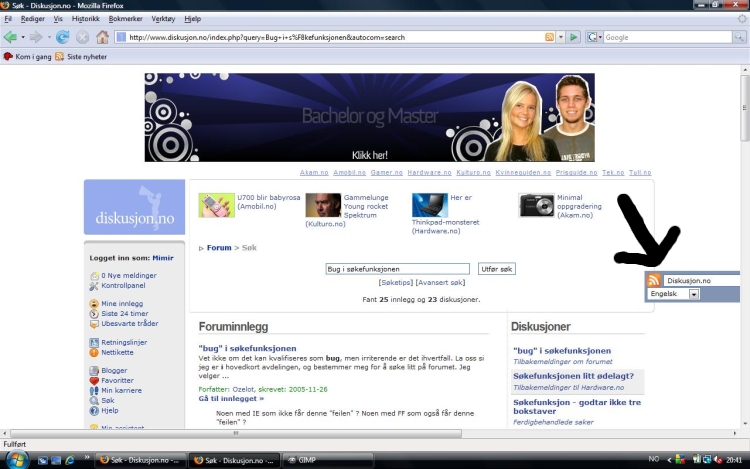Open the Prisguide.no network link
Image resolution: width=750 pixels, height=469 pixels.
(576, 173)
